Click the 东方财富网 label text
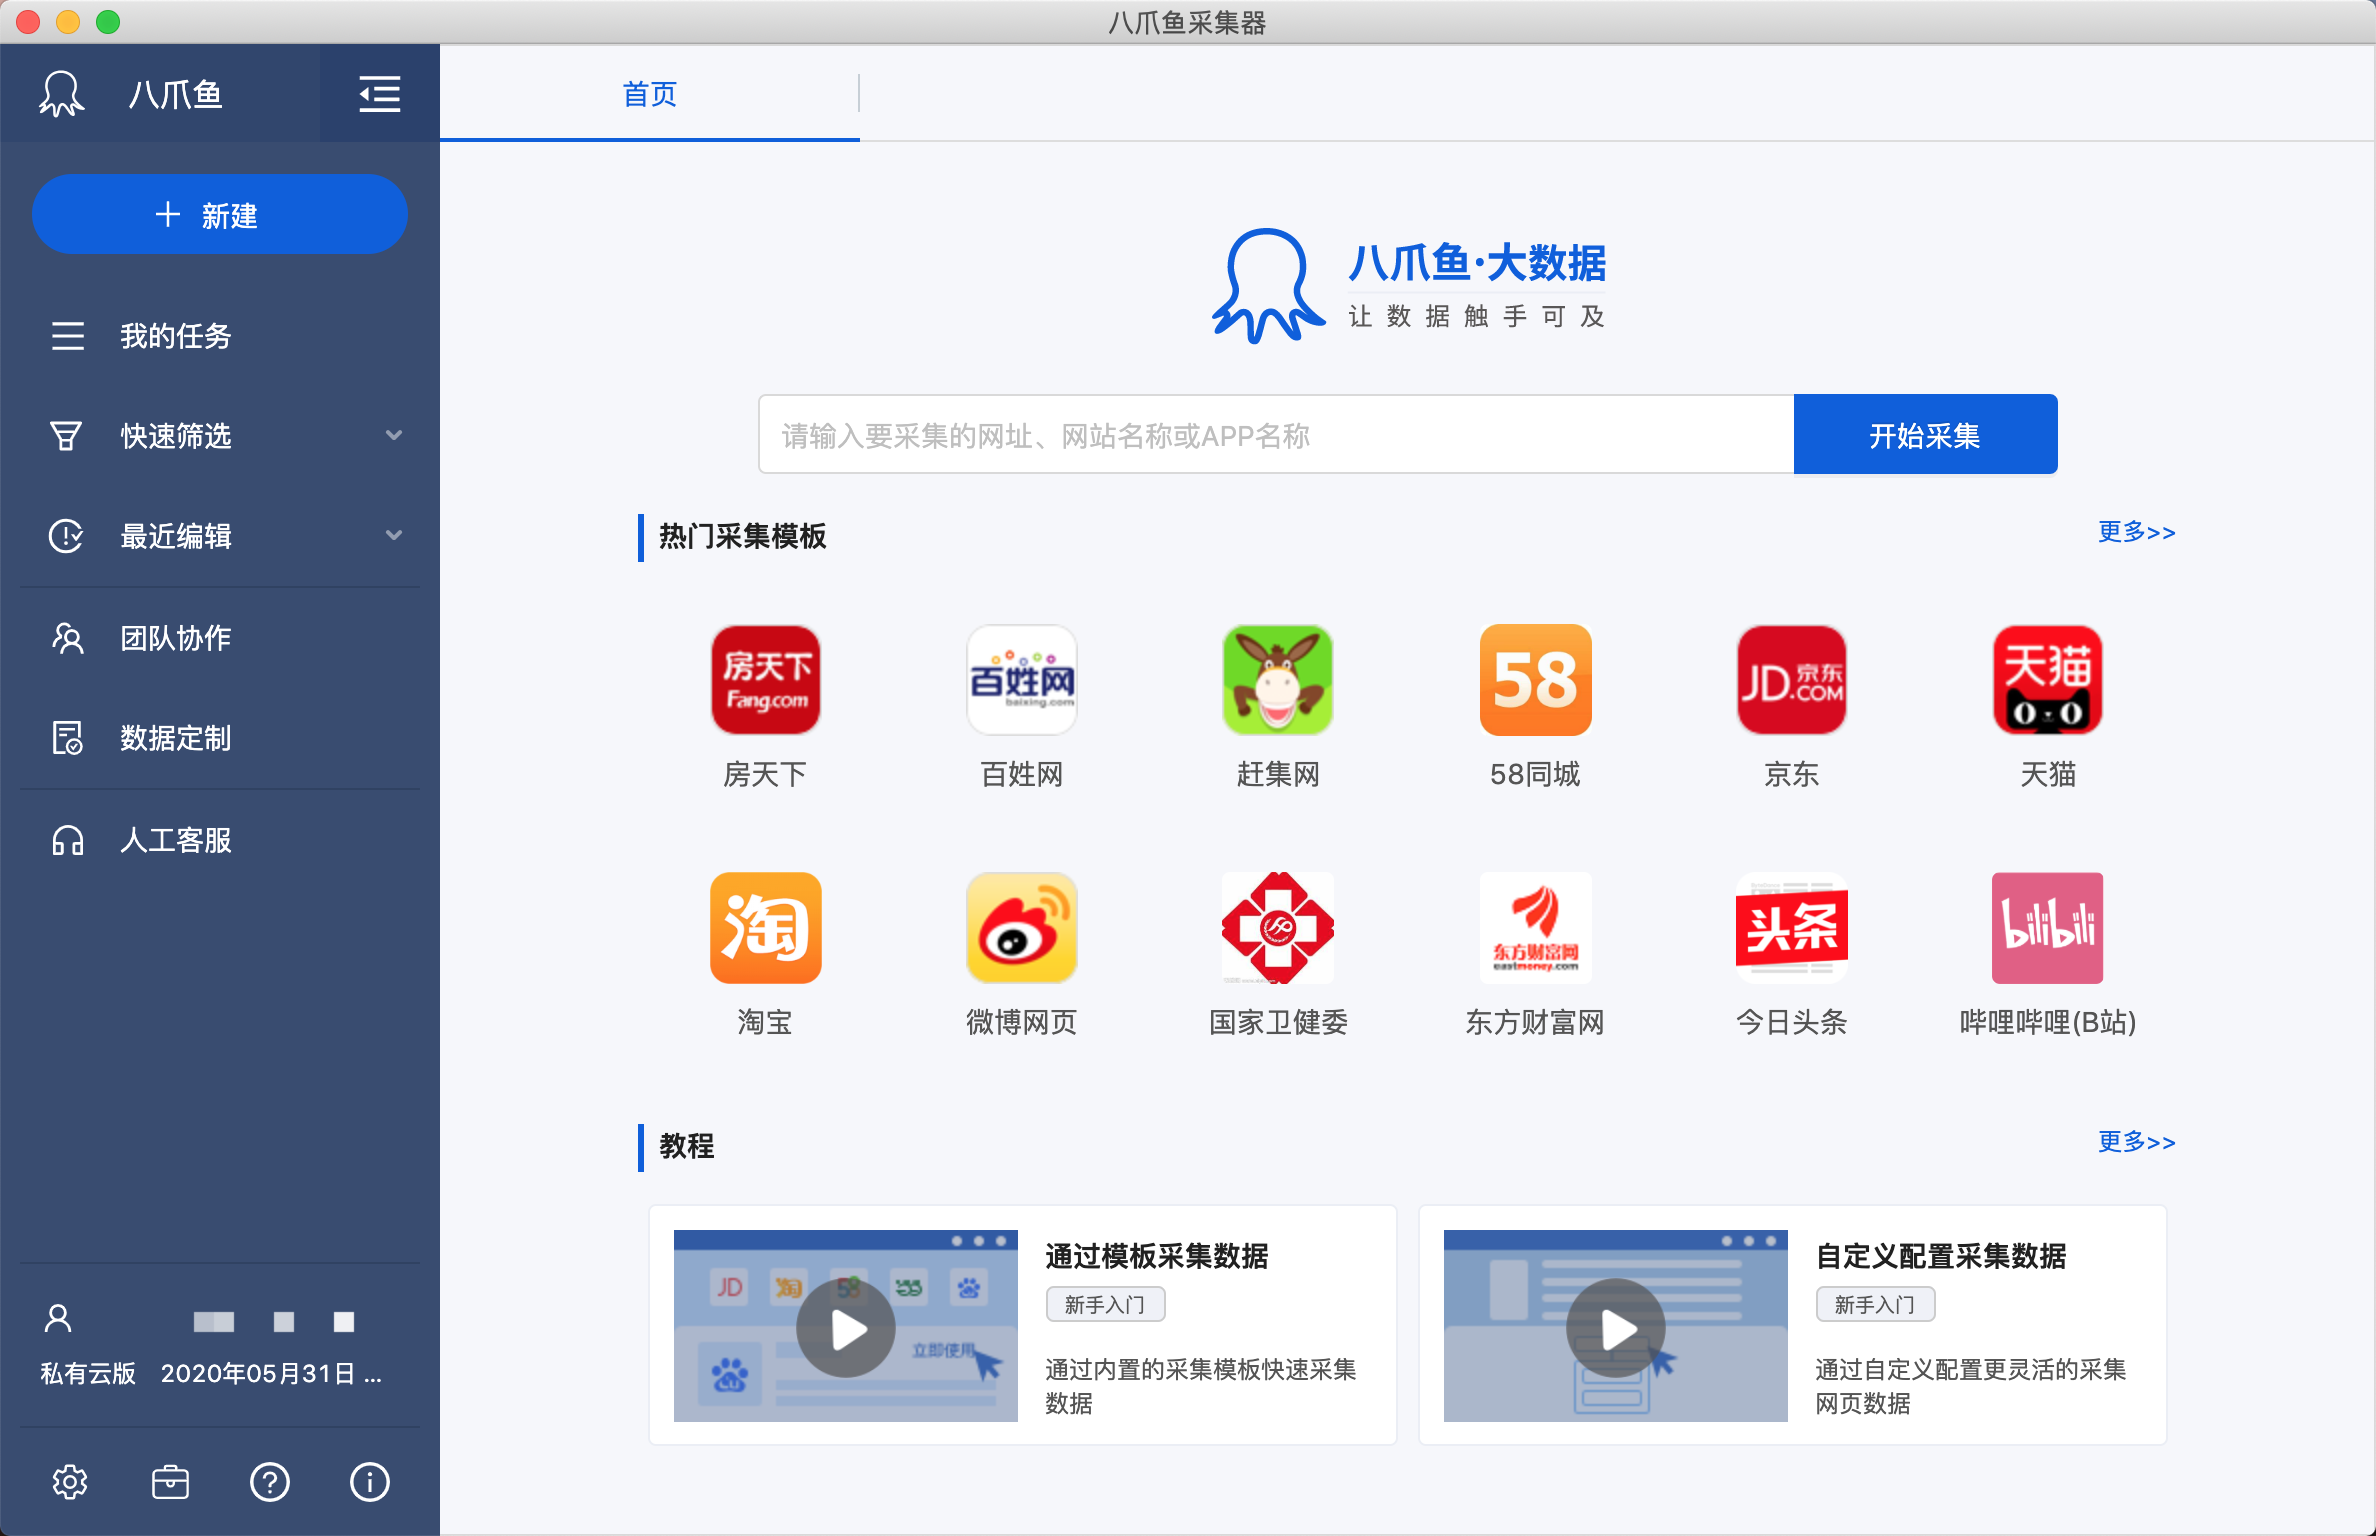Screen dimensions: 2376x1536 1535,1022
